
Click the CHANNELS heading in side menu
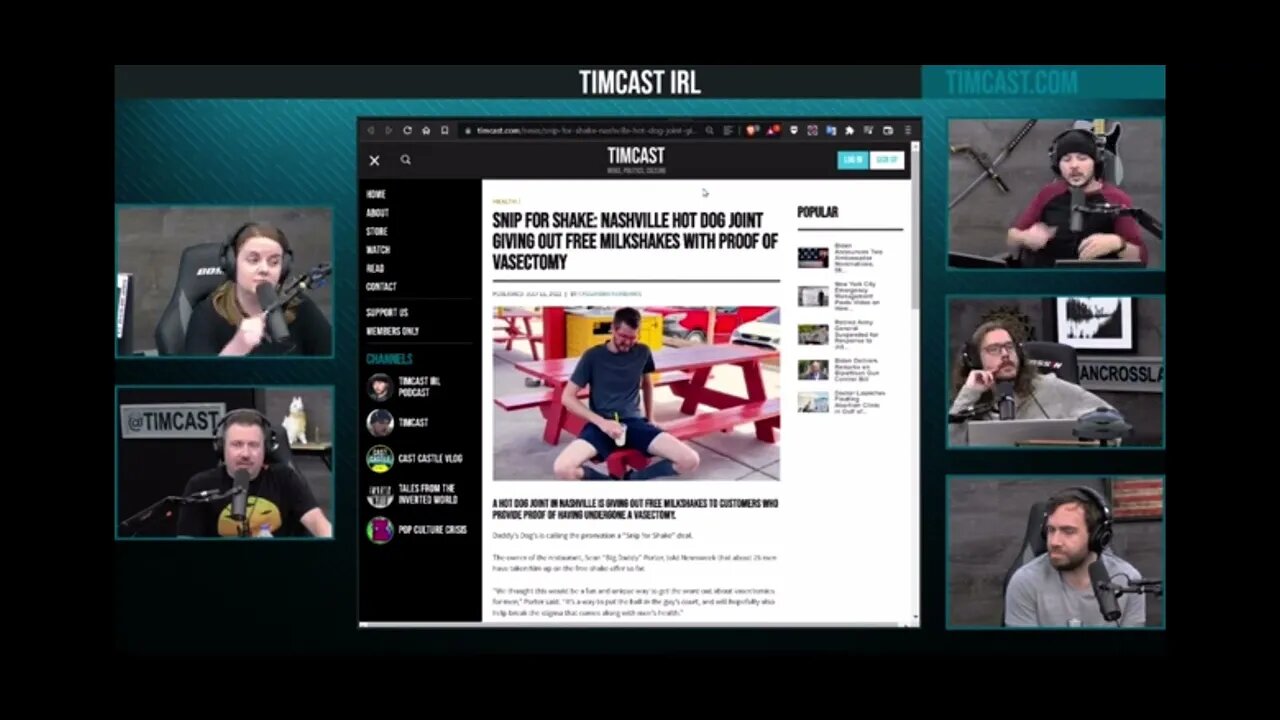tap(389, 359)
